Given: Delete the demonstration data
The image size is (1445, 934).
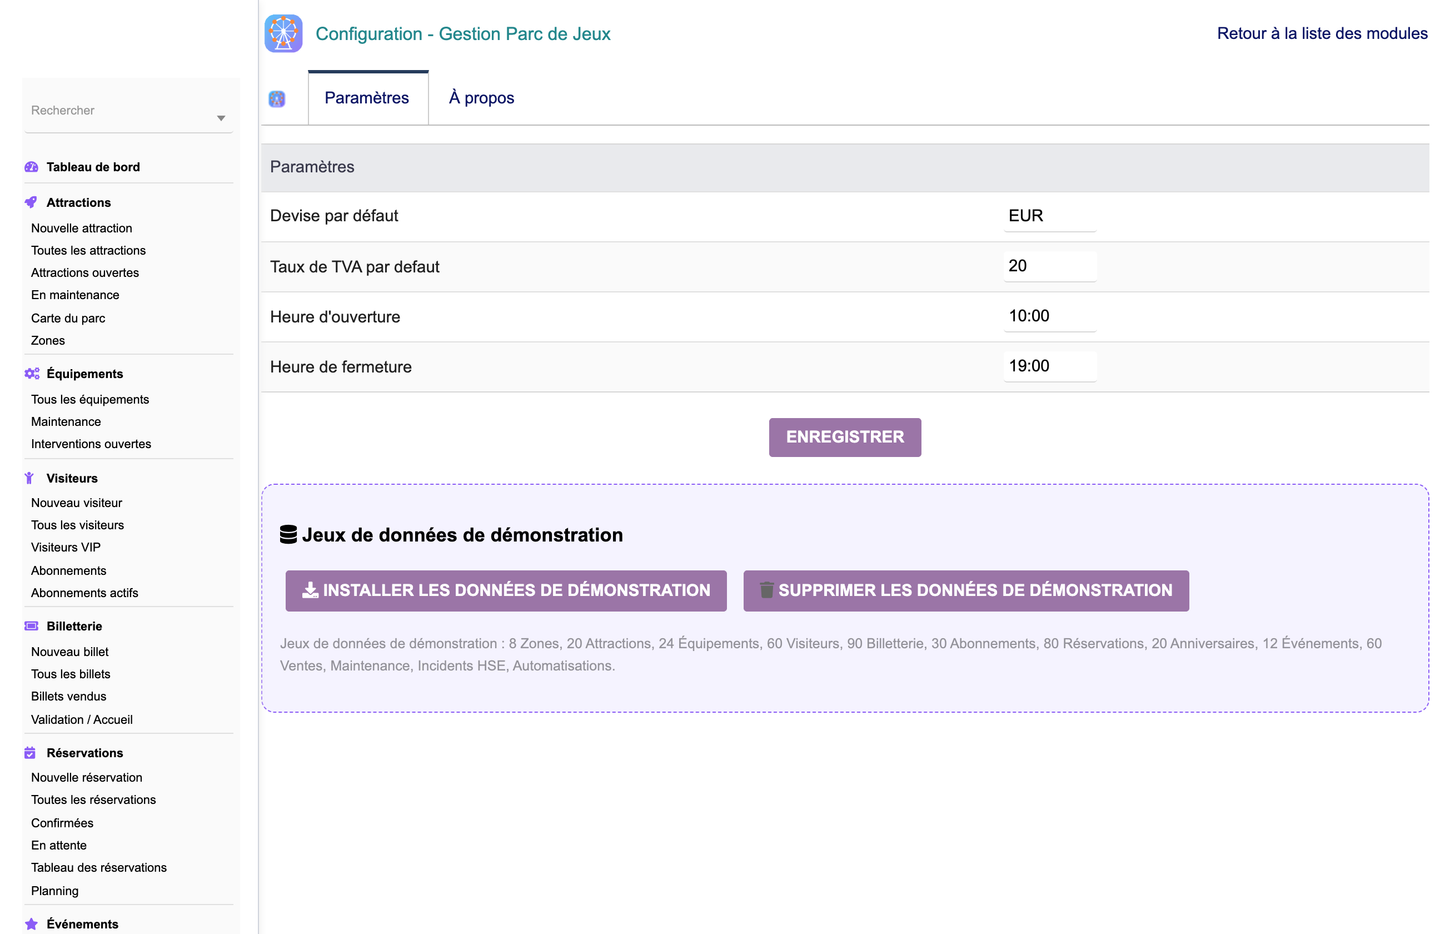Looking at the screenshot, I should point(966,591).
